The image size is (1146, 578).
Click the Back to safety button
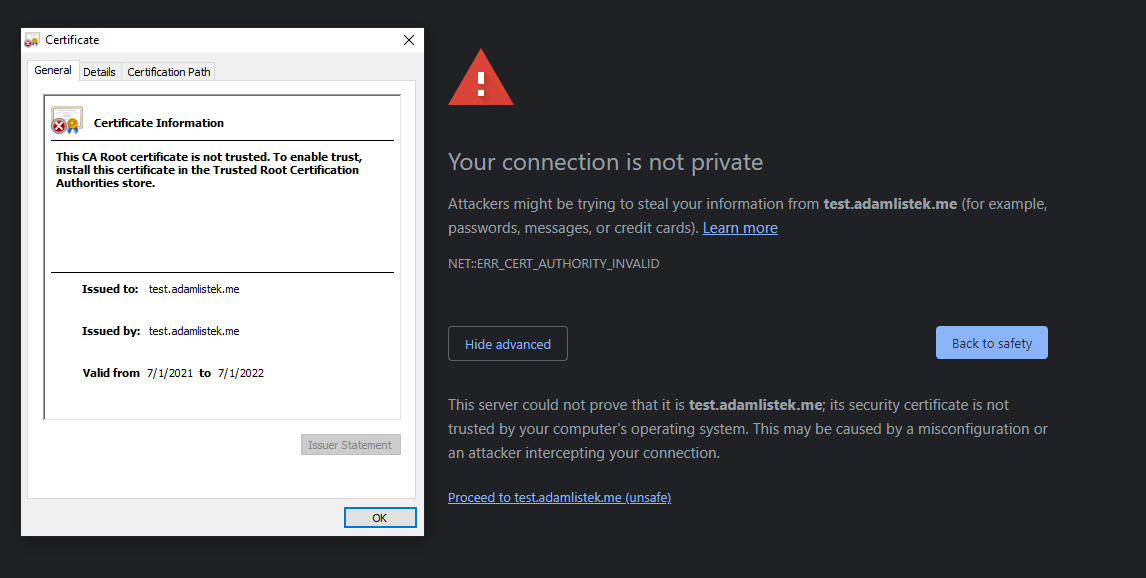(x=992, y=343)
